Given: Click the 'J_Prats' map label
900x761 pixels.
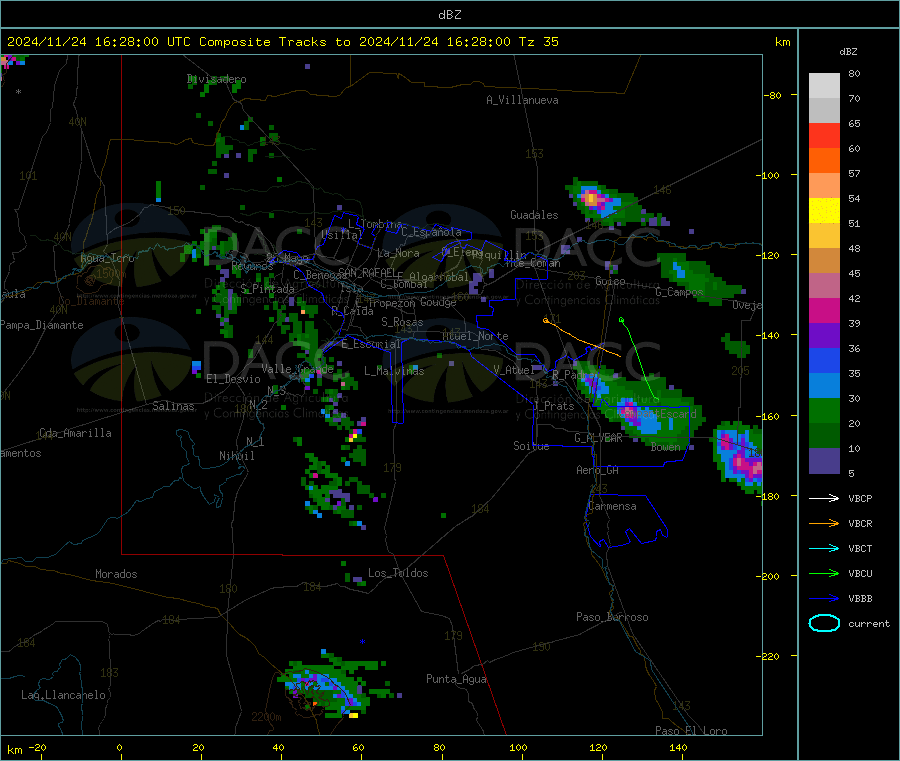Looking at the screenshot, I should click(554, 406).
